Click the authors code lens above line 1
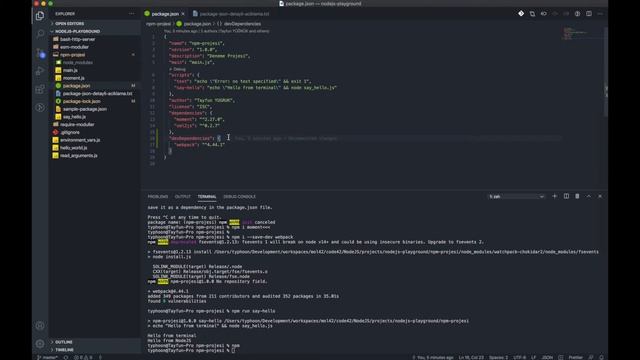This screenshot has width=640, height=360. [216, 31]
